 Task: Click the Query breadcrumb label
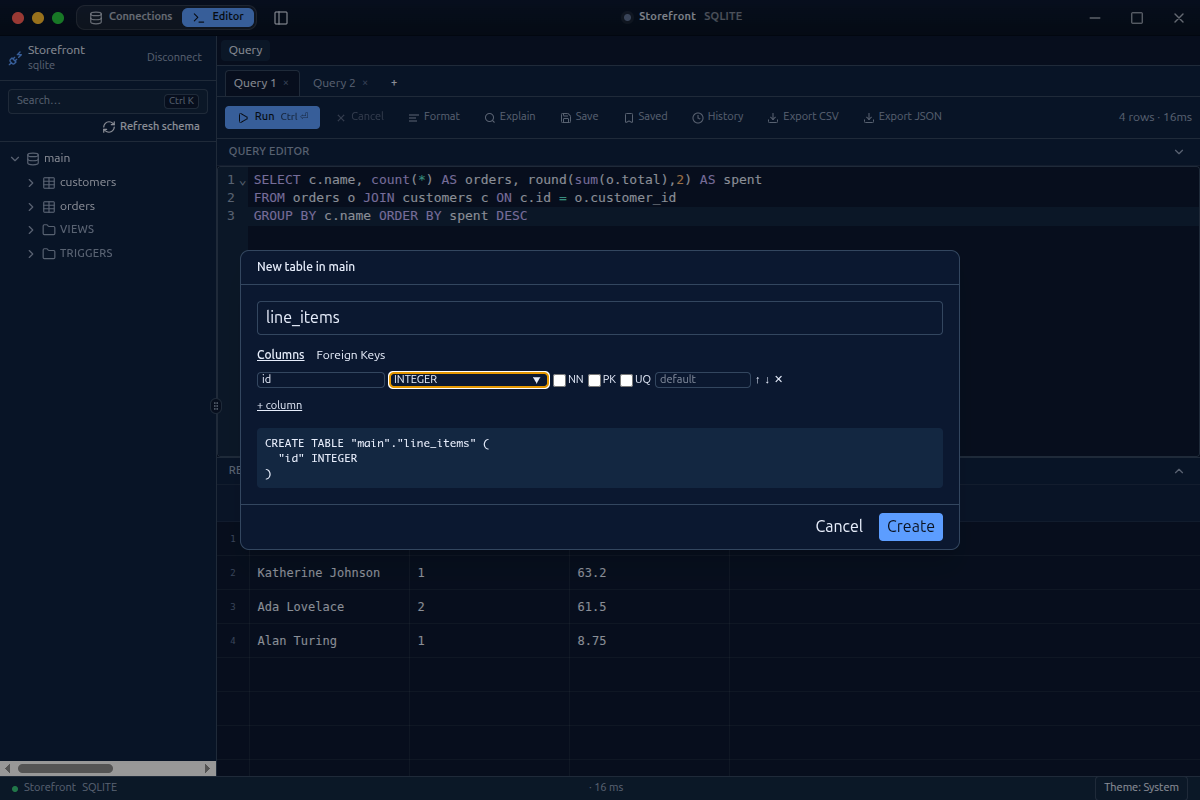[245, 50]
